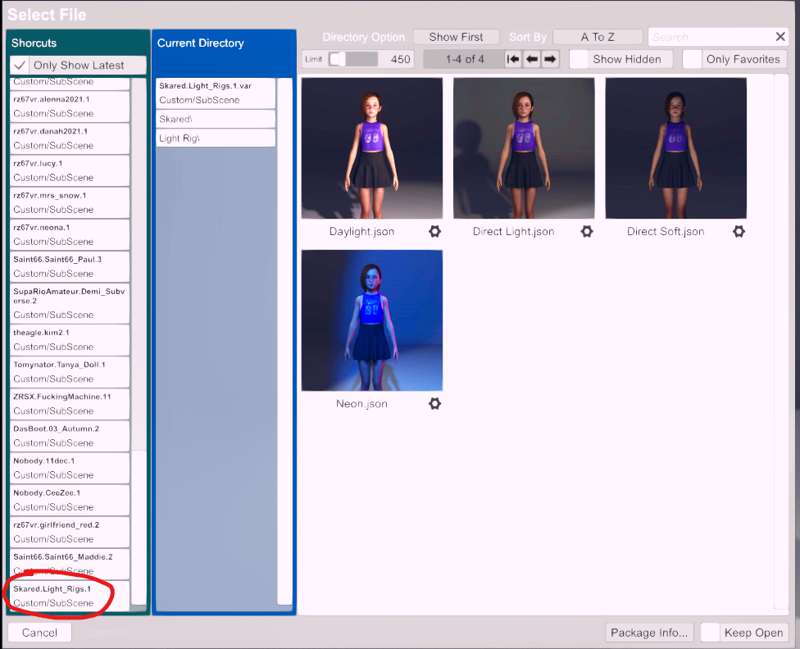Select the Saint66.Saint66_Paul.3 shortcut
Viewport: 800px width, 649px height.
70,266
